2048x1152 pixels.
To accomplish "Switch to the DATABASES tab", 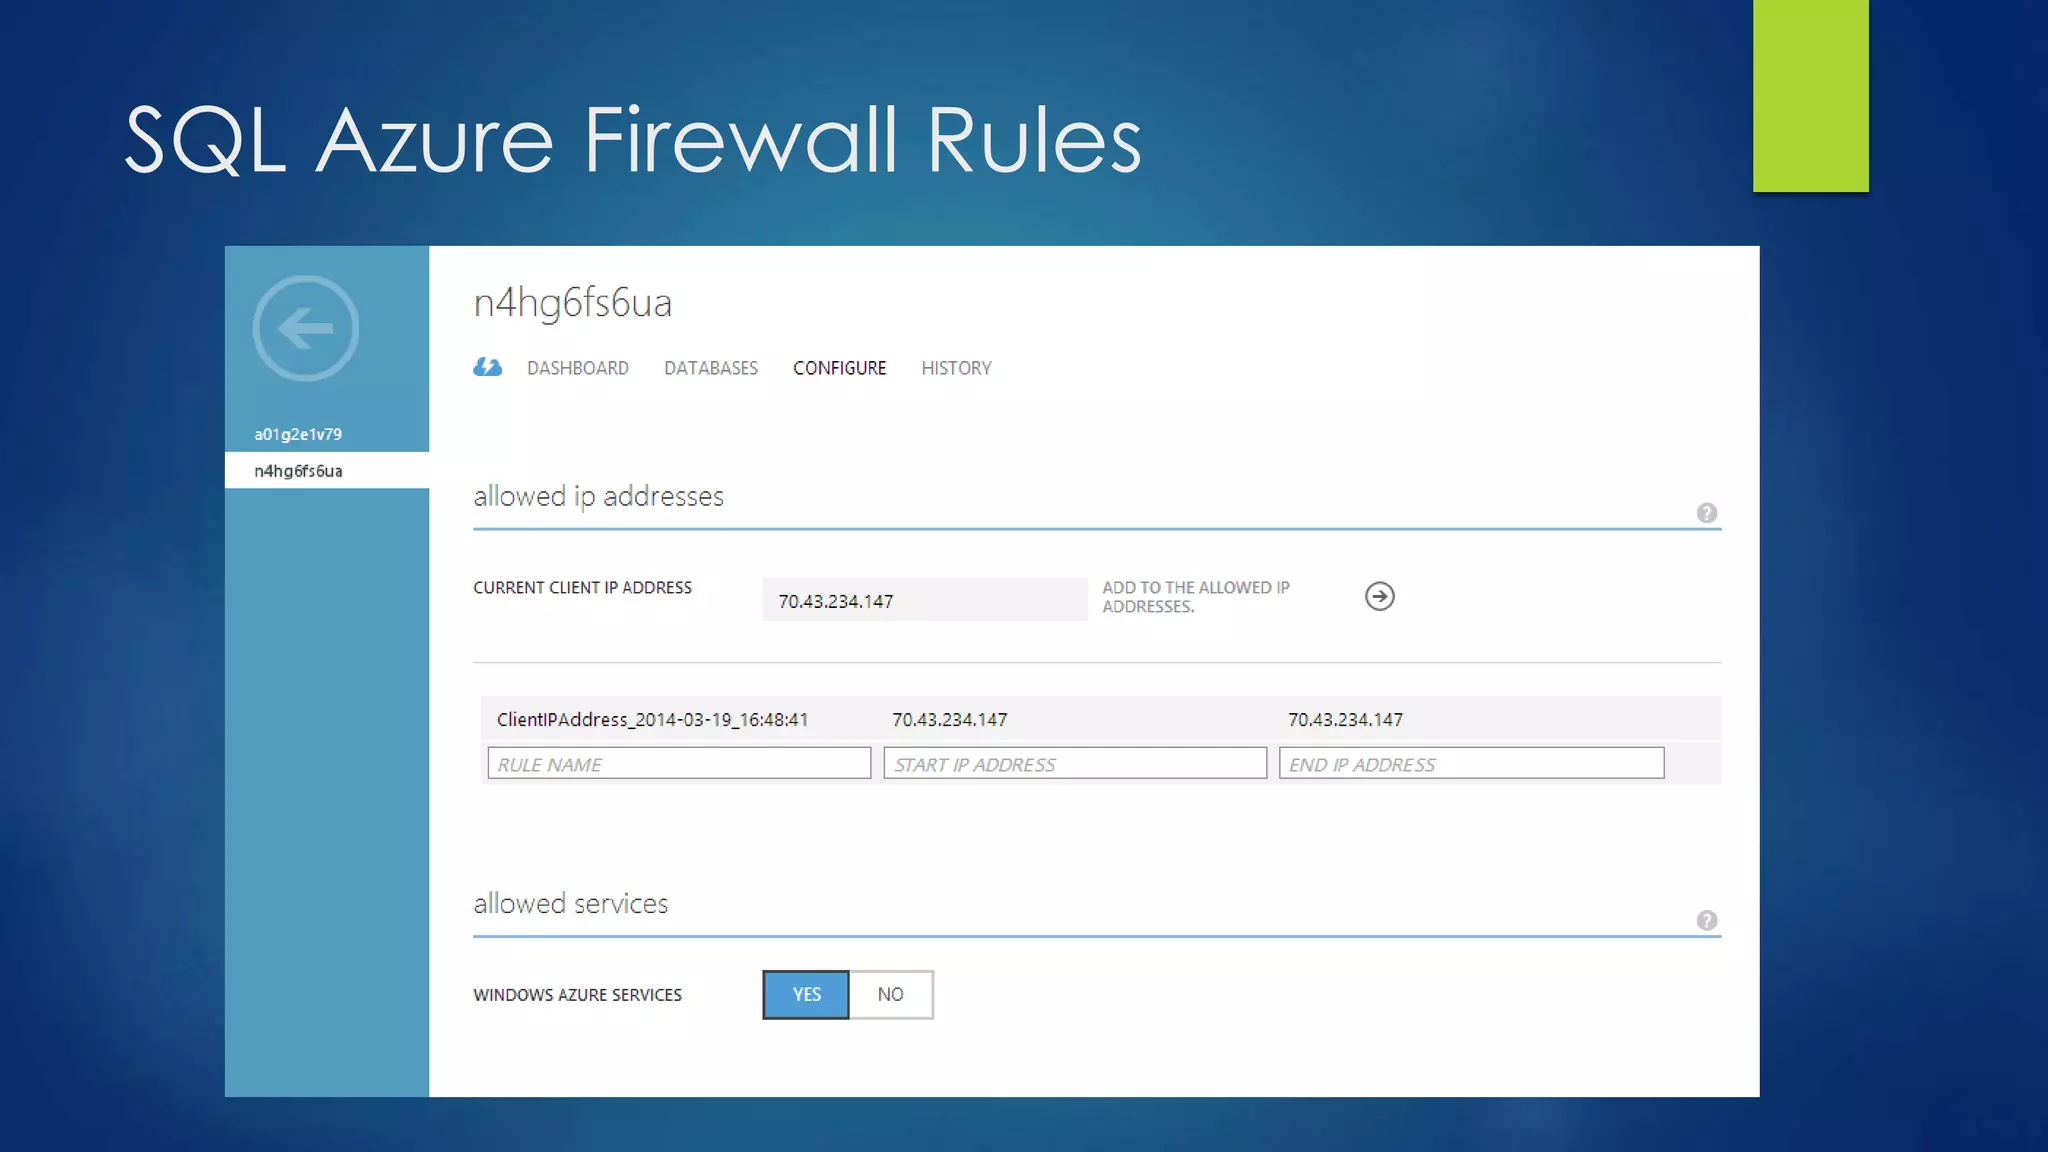I will coord(710,368).
